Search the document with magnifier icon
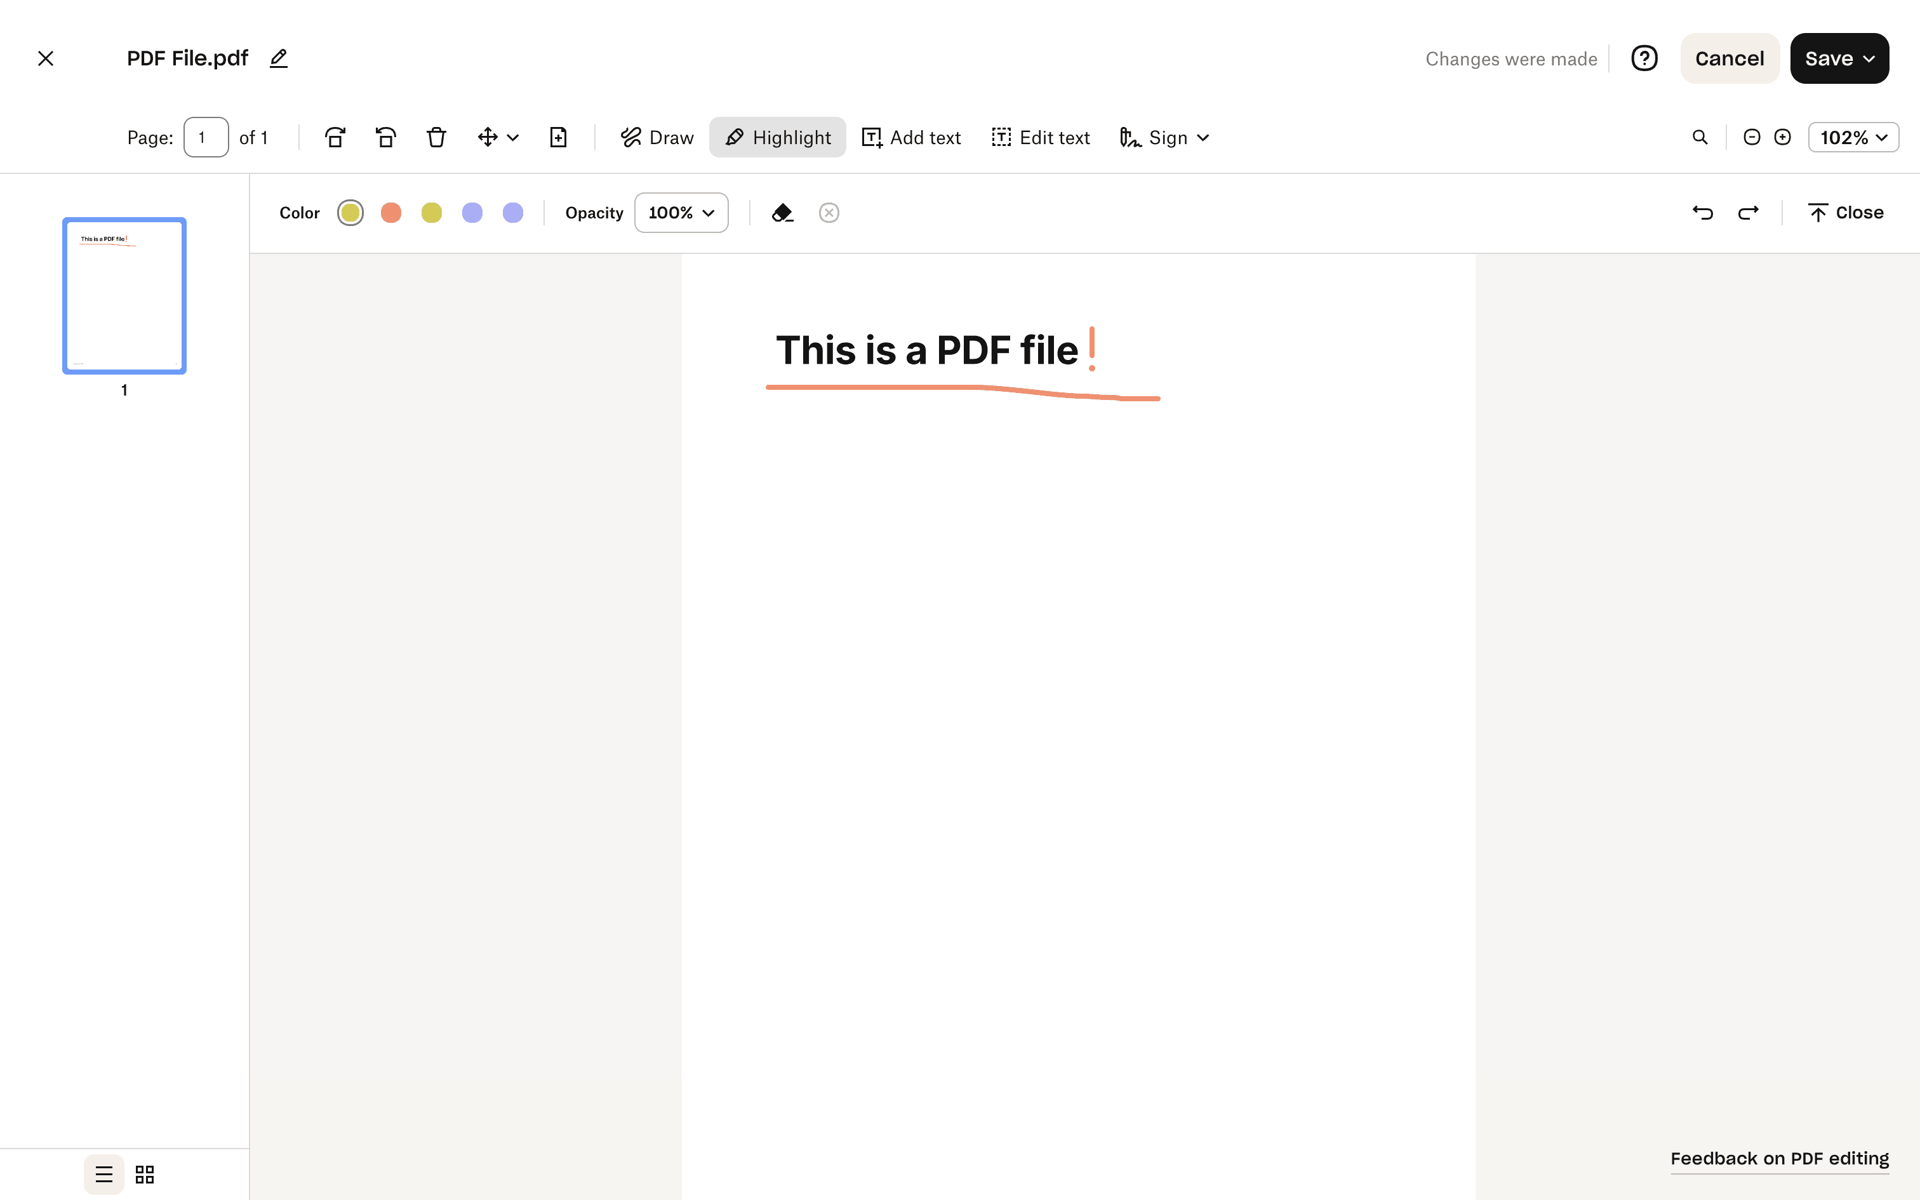 click(1700, 138)
